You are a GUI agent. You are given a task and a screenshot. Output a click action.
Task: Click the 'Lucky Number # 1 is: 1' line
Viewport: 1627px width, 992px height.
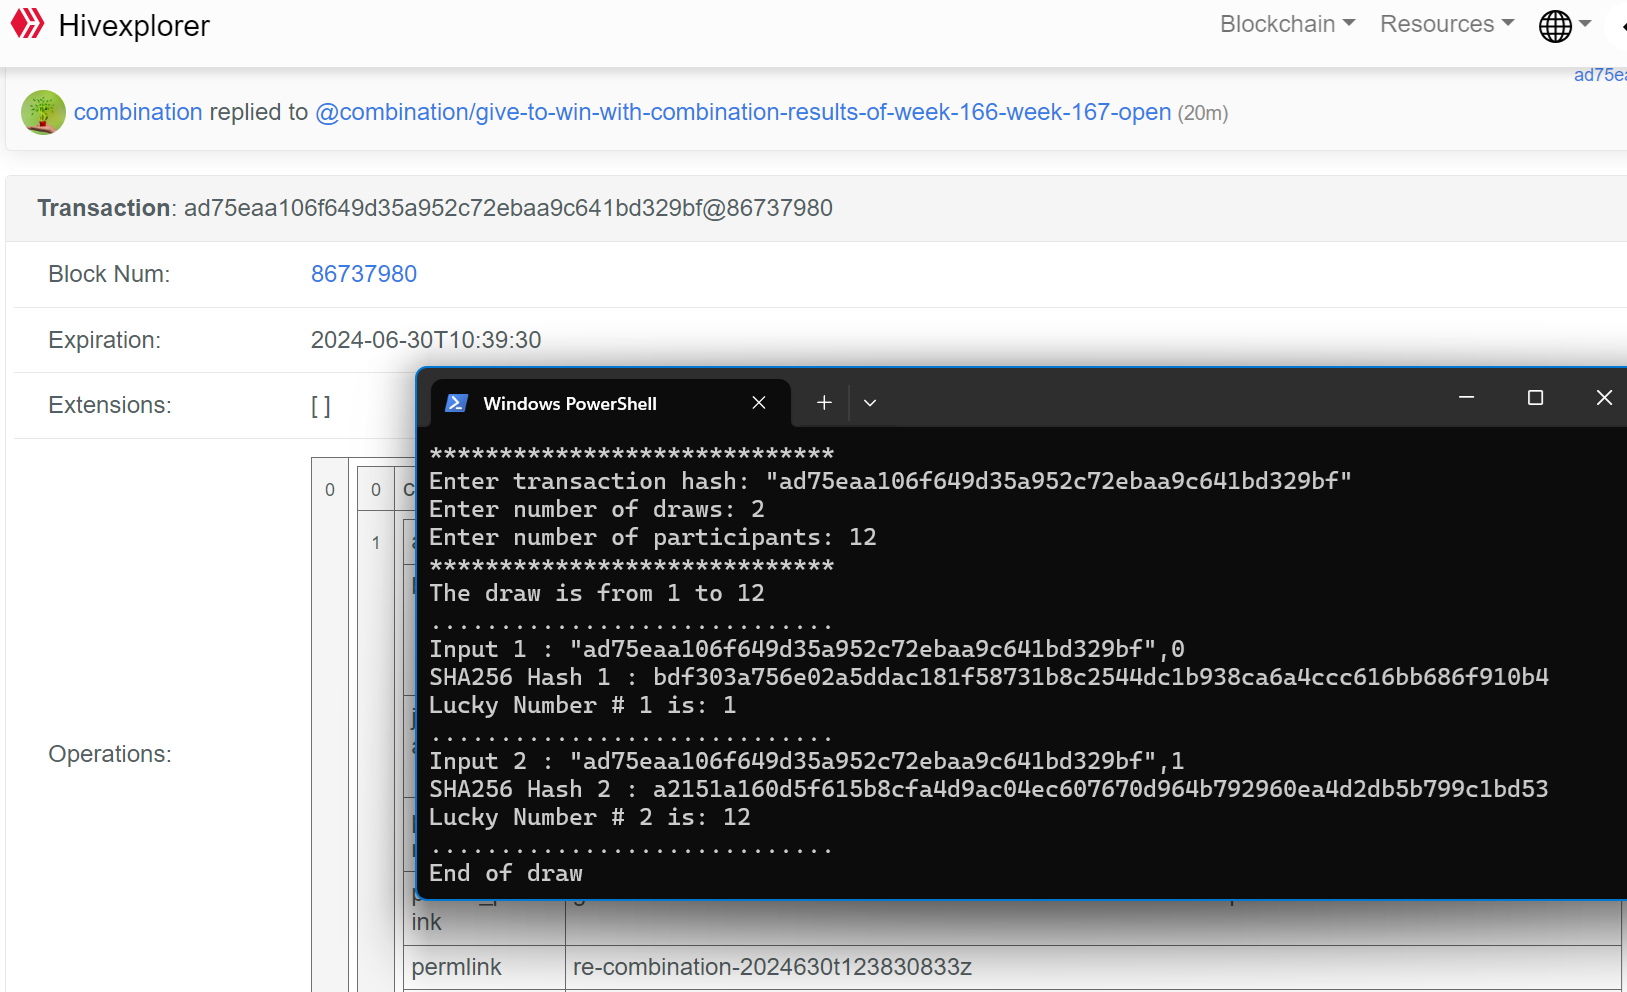coord(583,706)
